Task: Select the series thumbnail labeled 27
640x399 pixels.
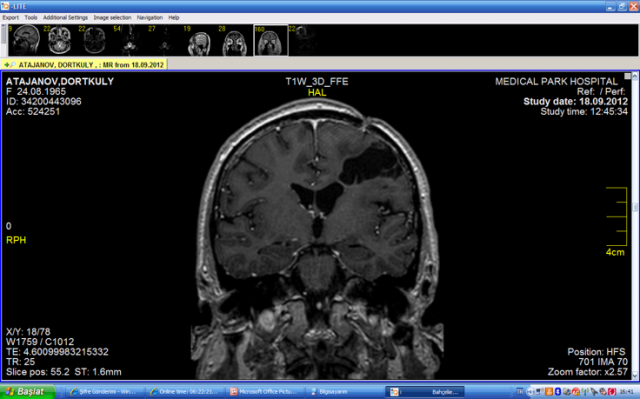Action: click(x=164, y=40)
